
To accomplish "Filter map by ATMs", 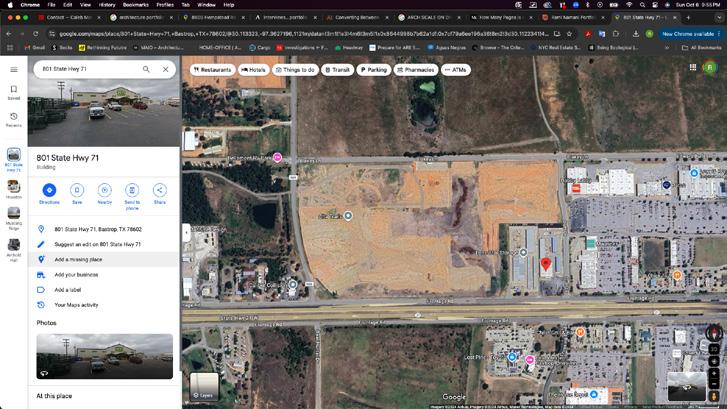I will 456,70.
